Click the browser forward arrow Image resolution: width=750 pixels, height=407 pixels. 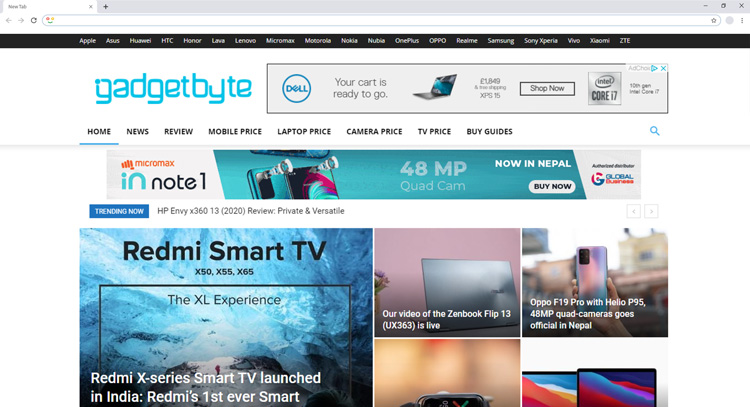pos(21,20)
